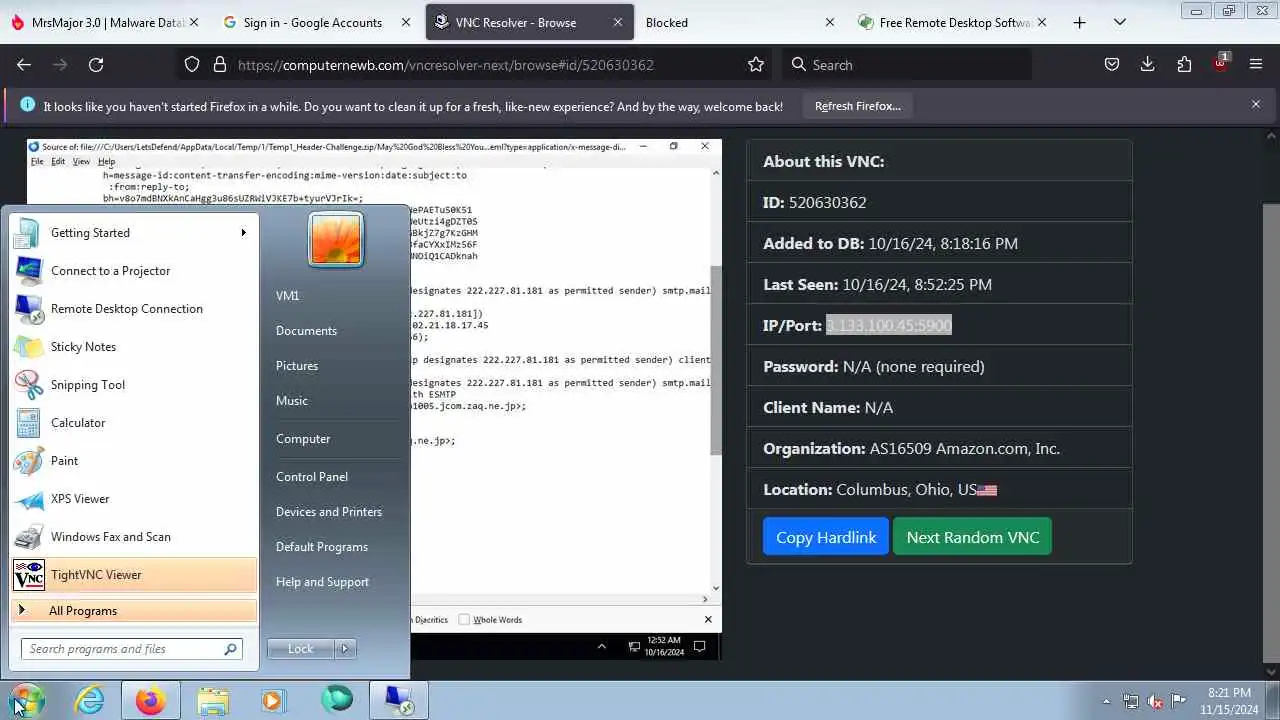
Task: Click the uBlock extension icon in toolbar
Action: tap(1221, 63)
